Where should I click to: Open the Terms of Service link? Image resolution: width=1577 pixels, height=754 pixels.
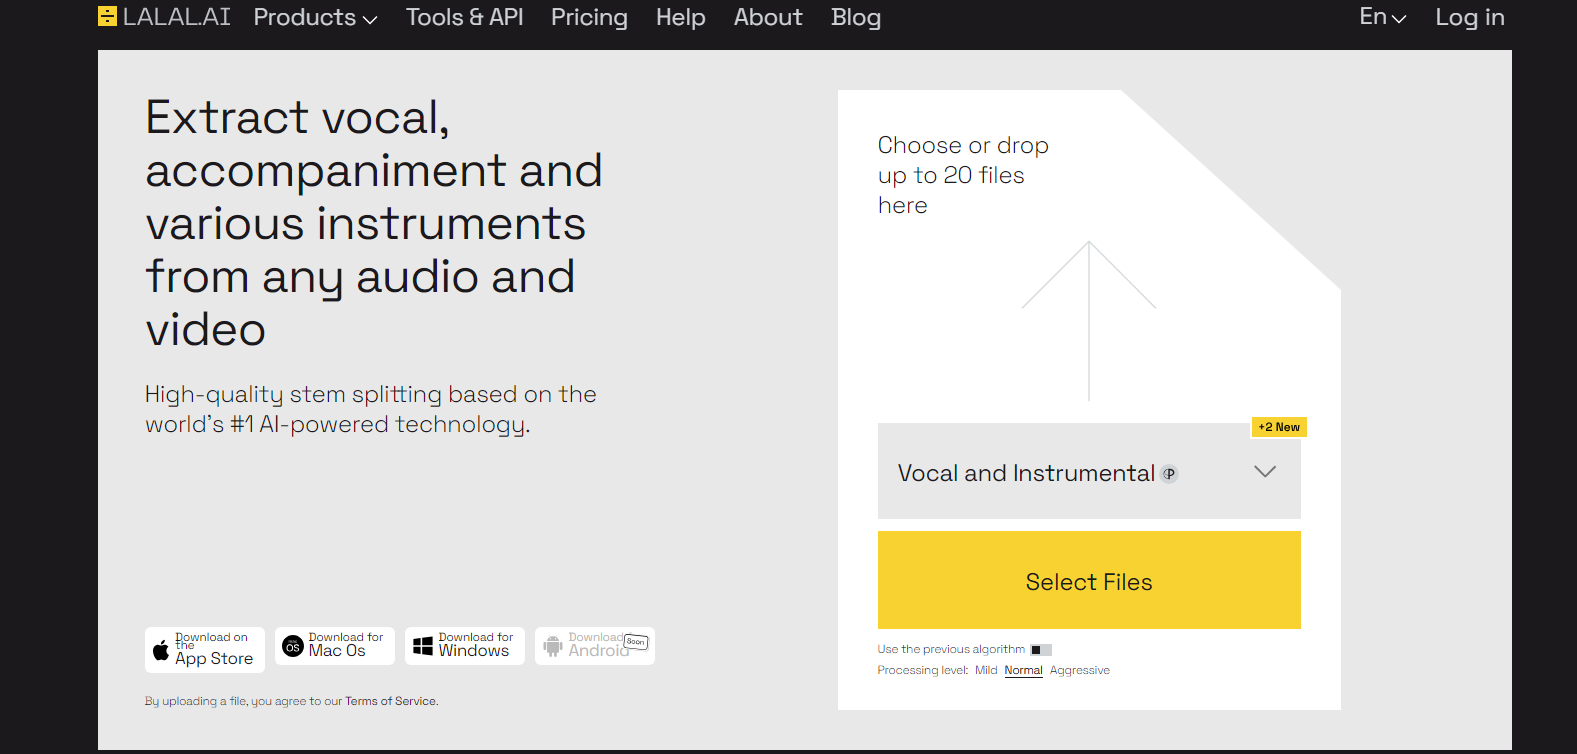click(x=391, y=701)
